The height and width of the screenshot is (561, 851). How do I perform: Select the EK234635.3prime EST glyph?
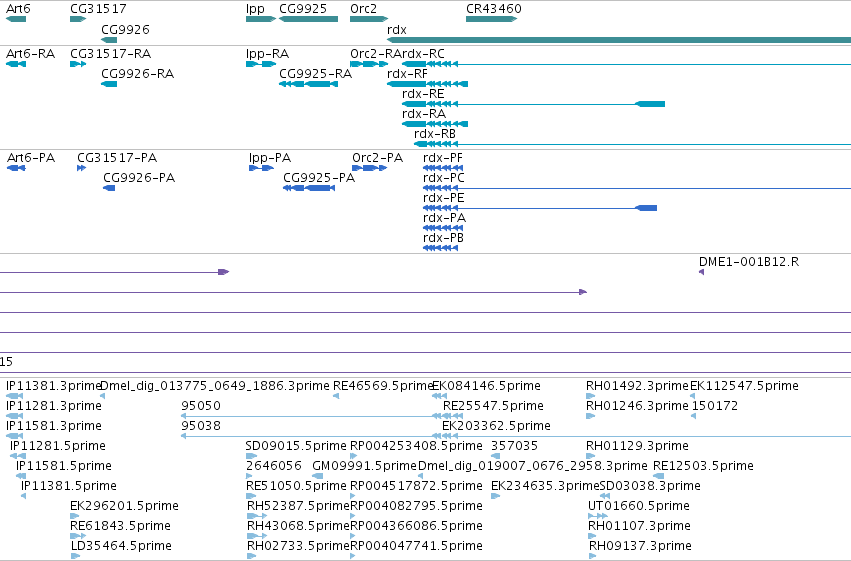click(495, 496)
